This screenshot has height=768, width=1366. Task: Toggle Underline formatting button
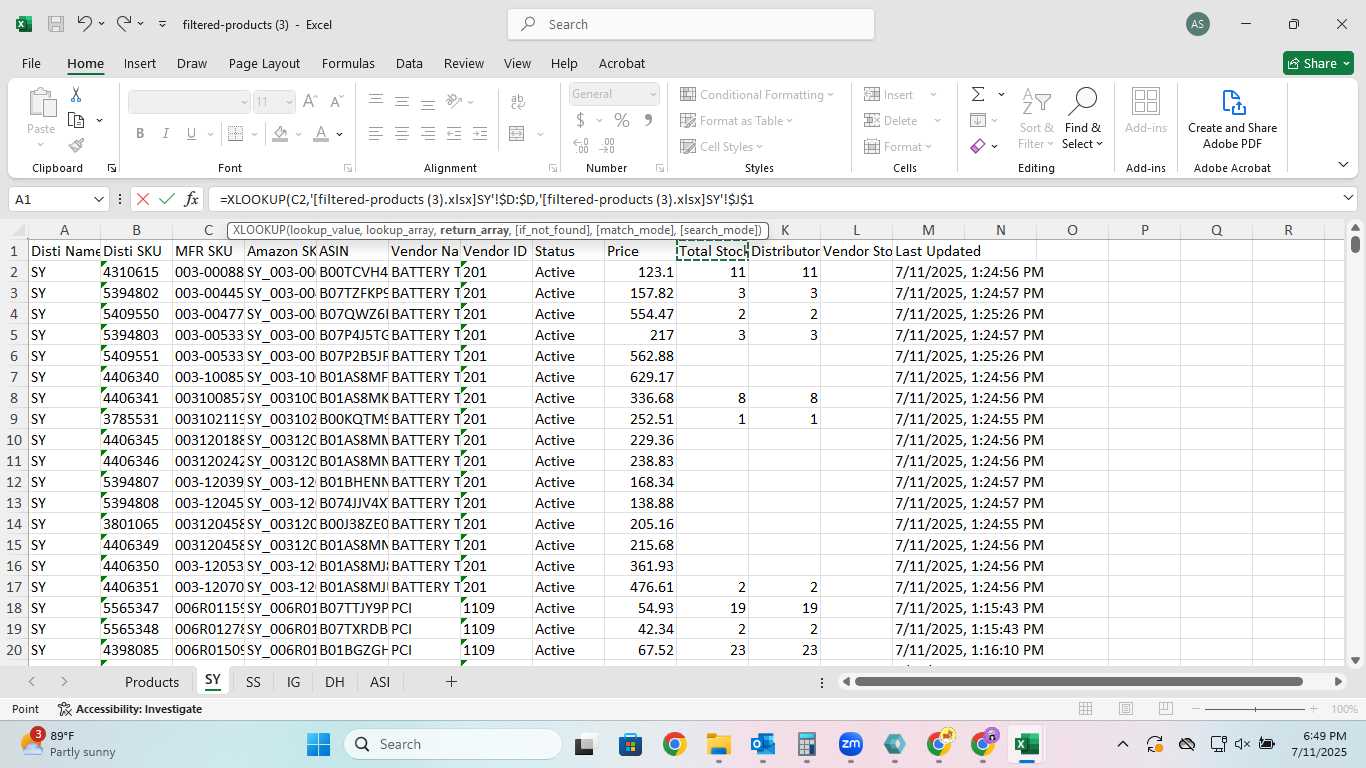[192, 133]
